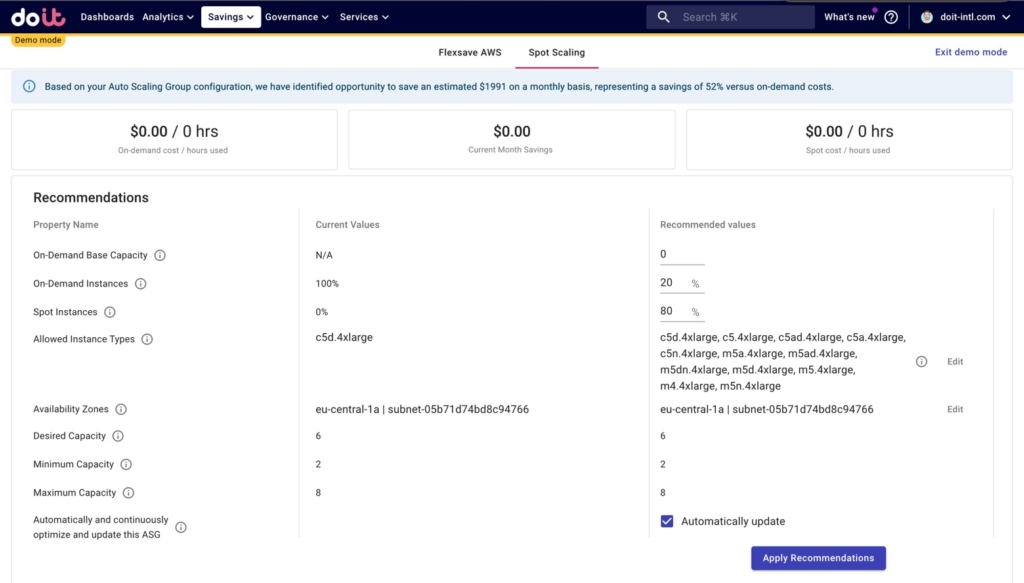Click the On-demand cost / hours used card

click(174, 140)
